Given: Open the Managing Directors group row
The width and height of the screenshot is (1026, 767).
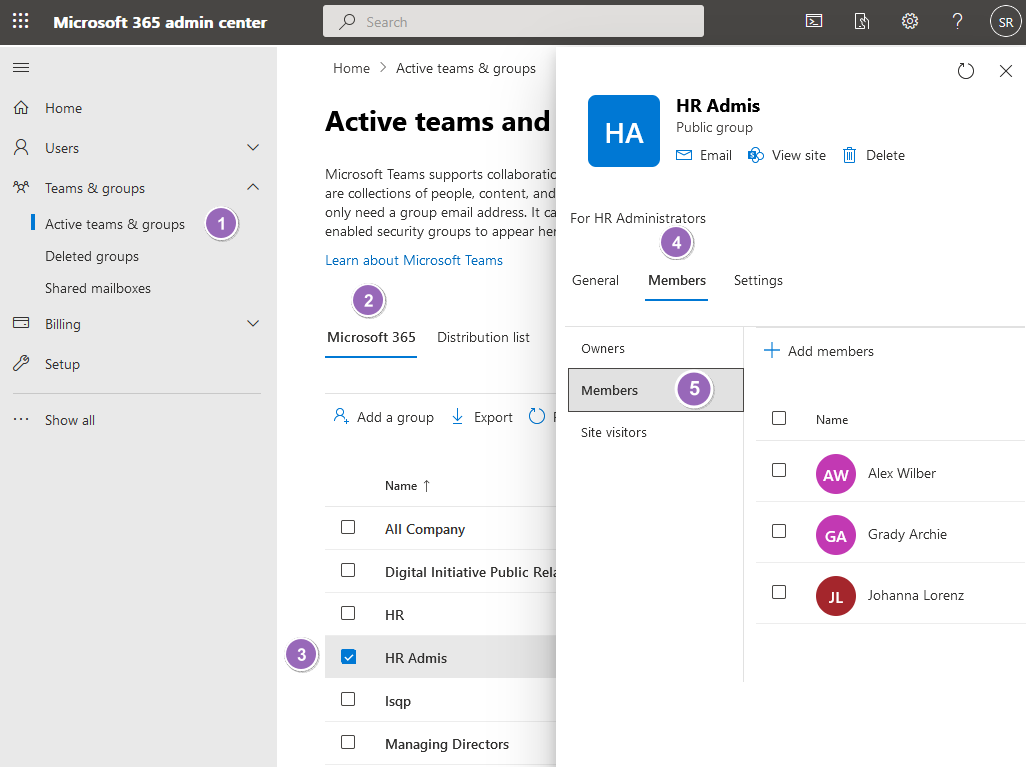Looking at the screenshot, I should click(x=440, y=743).
